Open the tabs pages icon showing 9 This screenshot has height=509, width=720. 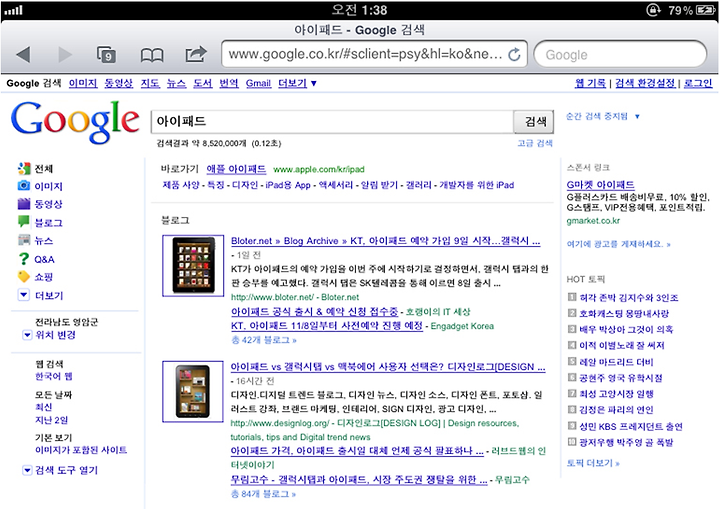tap(107, 55)
